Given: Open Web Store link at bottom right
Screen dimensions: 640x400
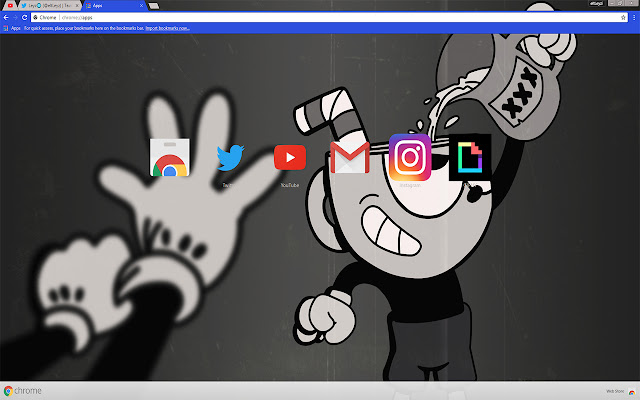Looking at the screenshot, I should click(x=620, y=391).
